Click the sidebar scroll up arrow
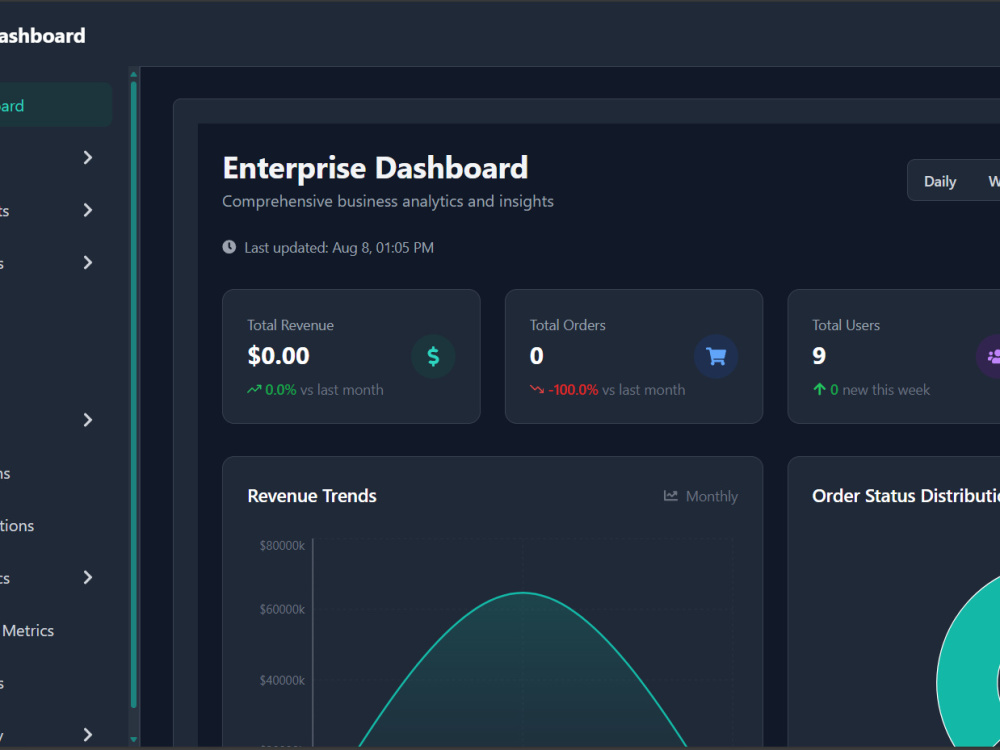 pyautogui.click(x=134, y=75)
